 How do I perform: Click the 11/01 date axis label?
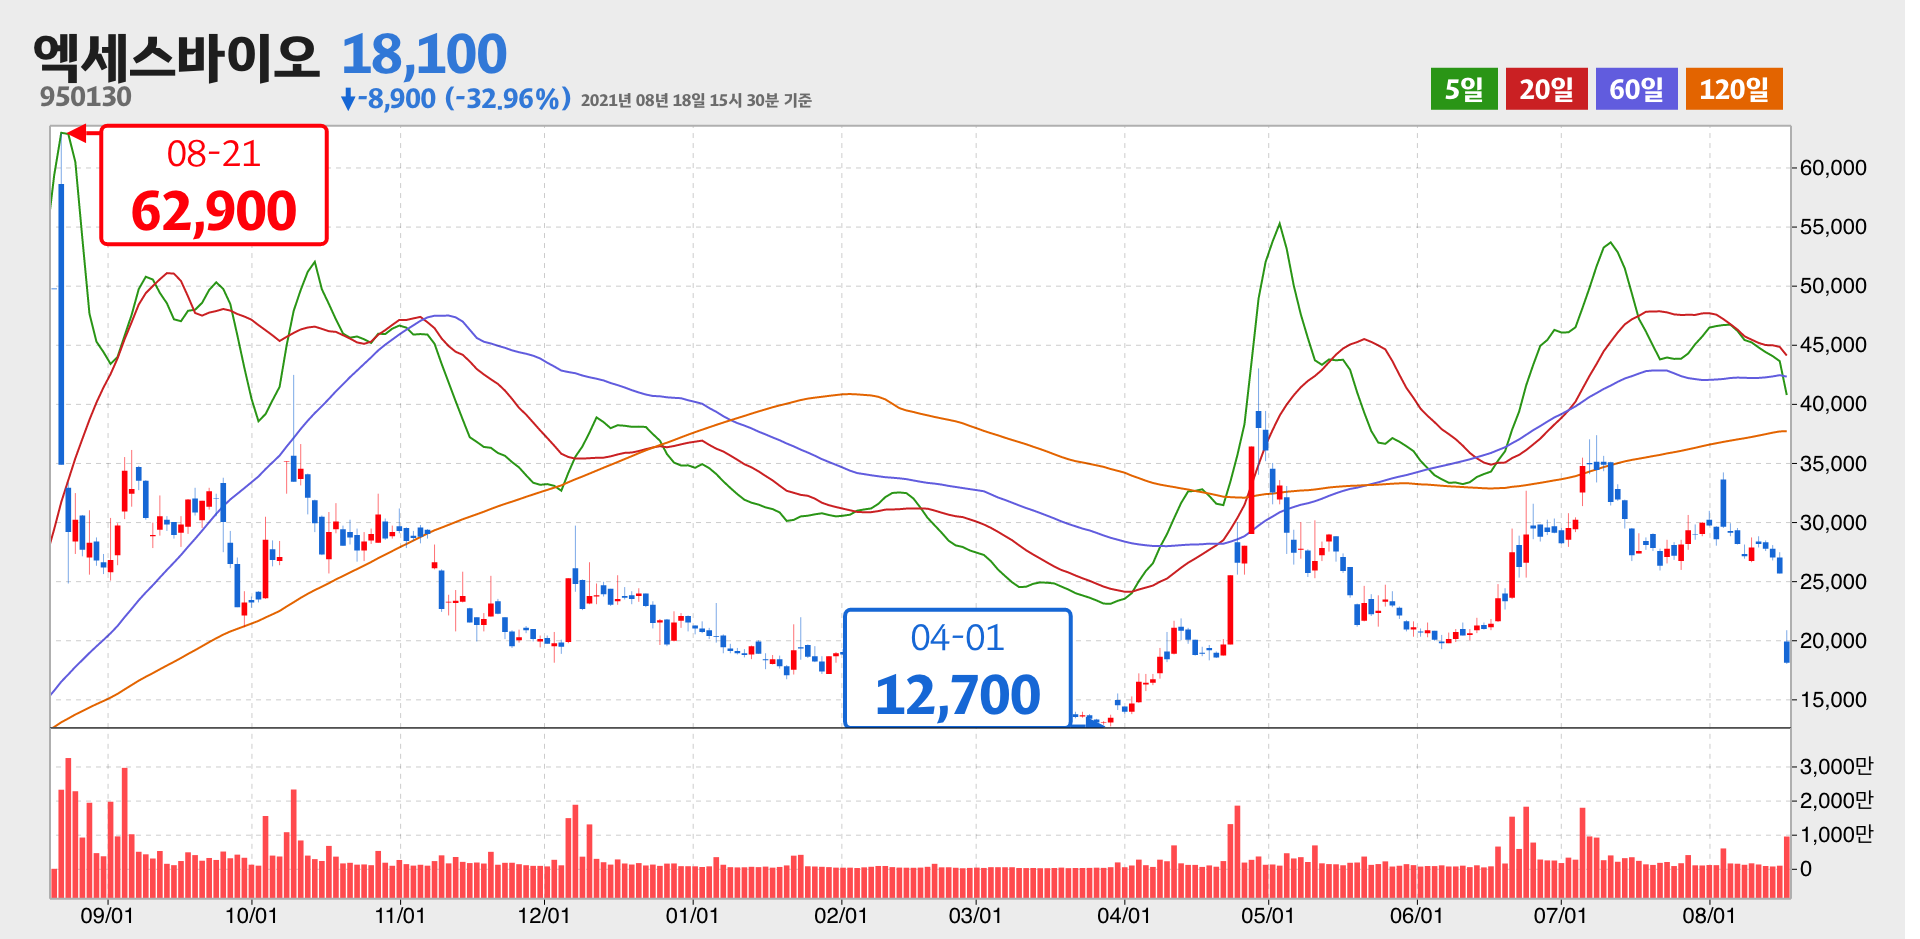(x=400, y=916)
